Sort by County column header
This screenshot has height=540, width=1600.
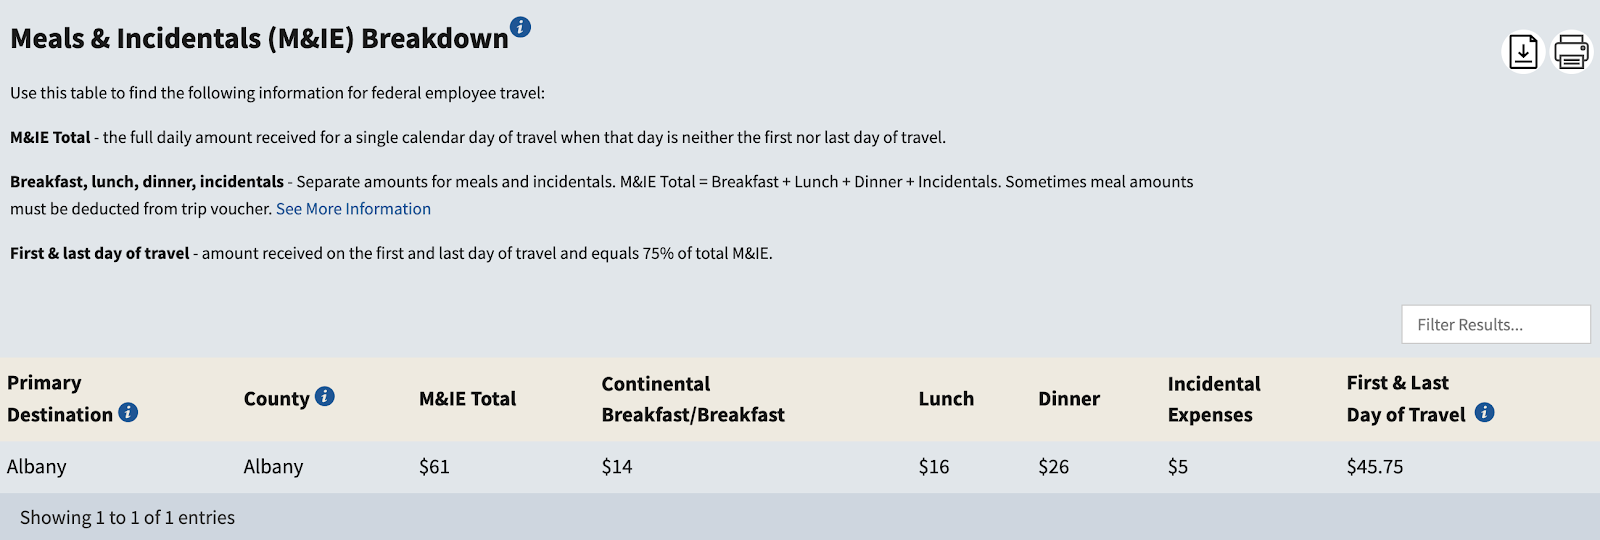coord(276,398)
